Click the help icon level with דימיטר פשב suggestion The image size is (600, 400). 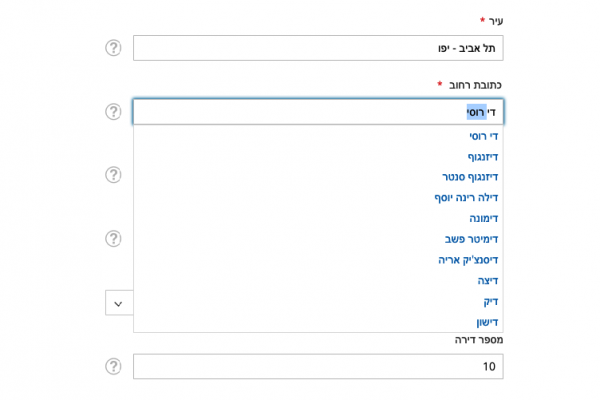(114, 238)
